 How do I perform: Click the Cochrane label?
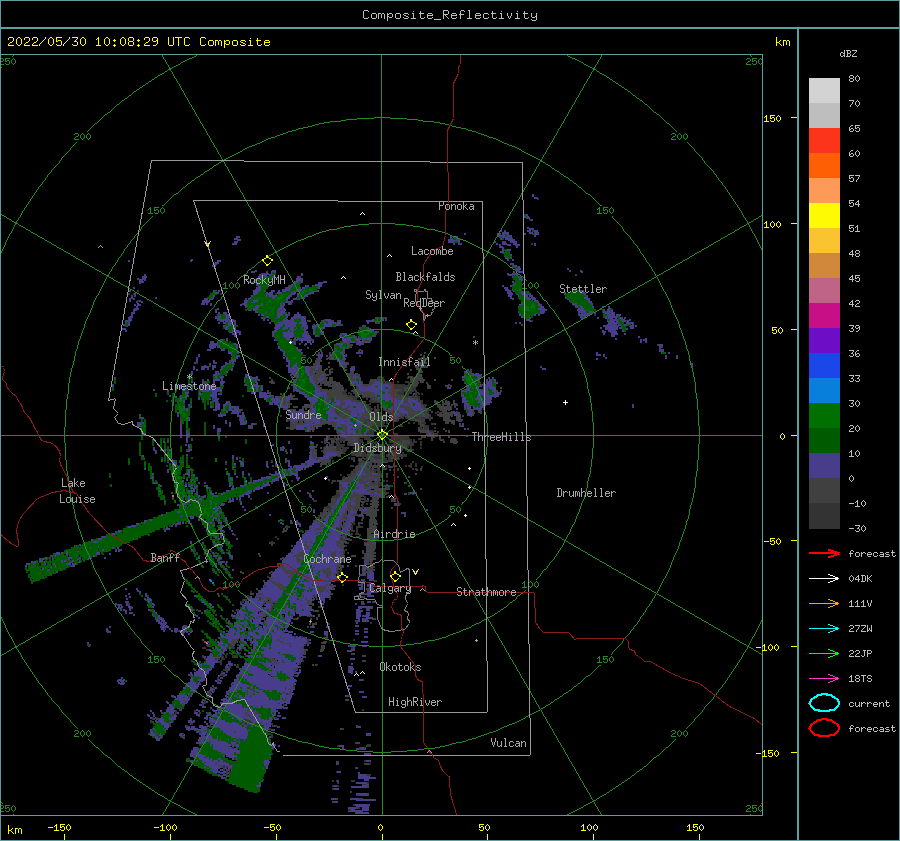click(x=327, y=559)
